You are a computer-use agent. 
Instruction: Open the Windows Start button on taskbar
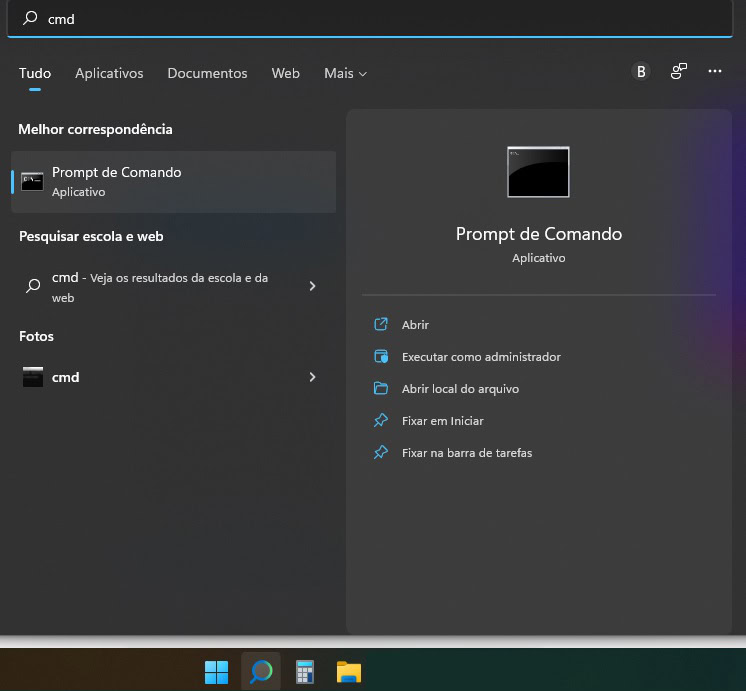pyautogui.click(x=216, y=672)
